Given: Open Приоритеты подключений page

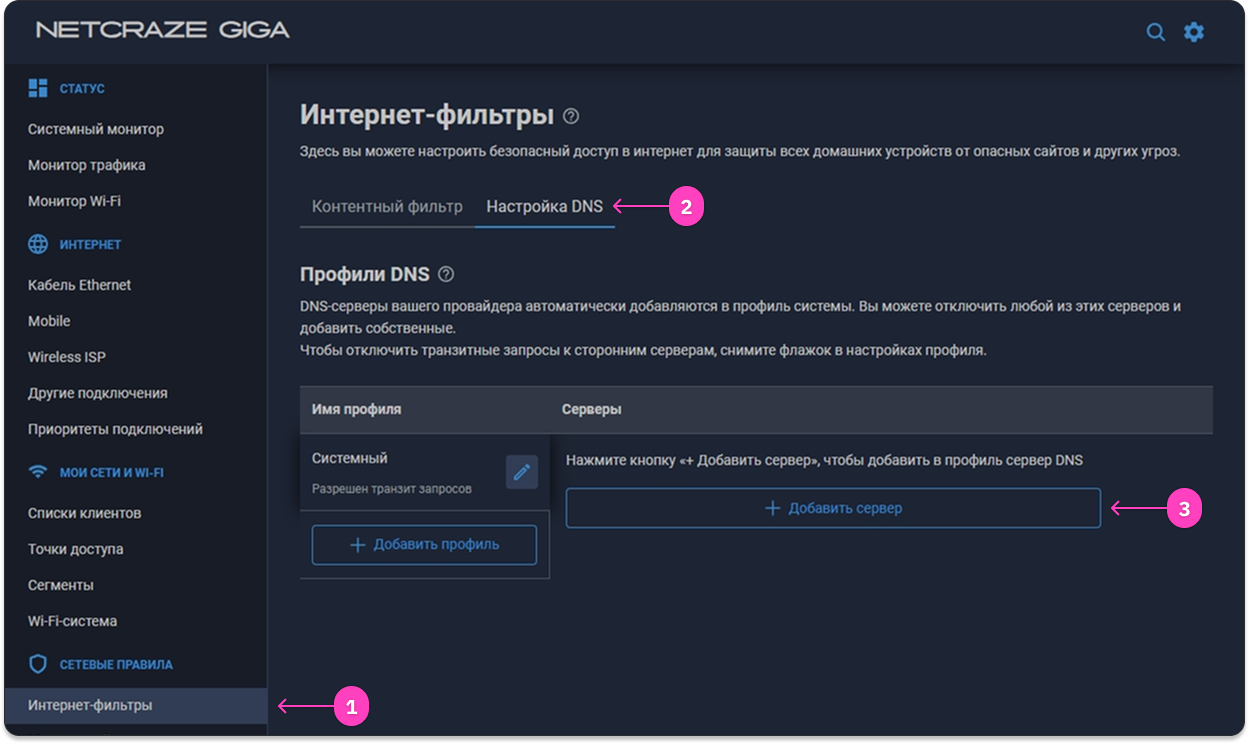Looking at the screenshot, I should [x=115, y=429].
